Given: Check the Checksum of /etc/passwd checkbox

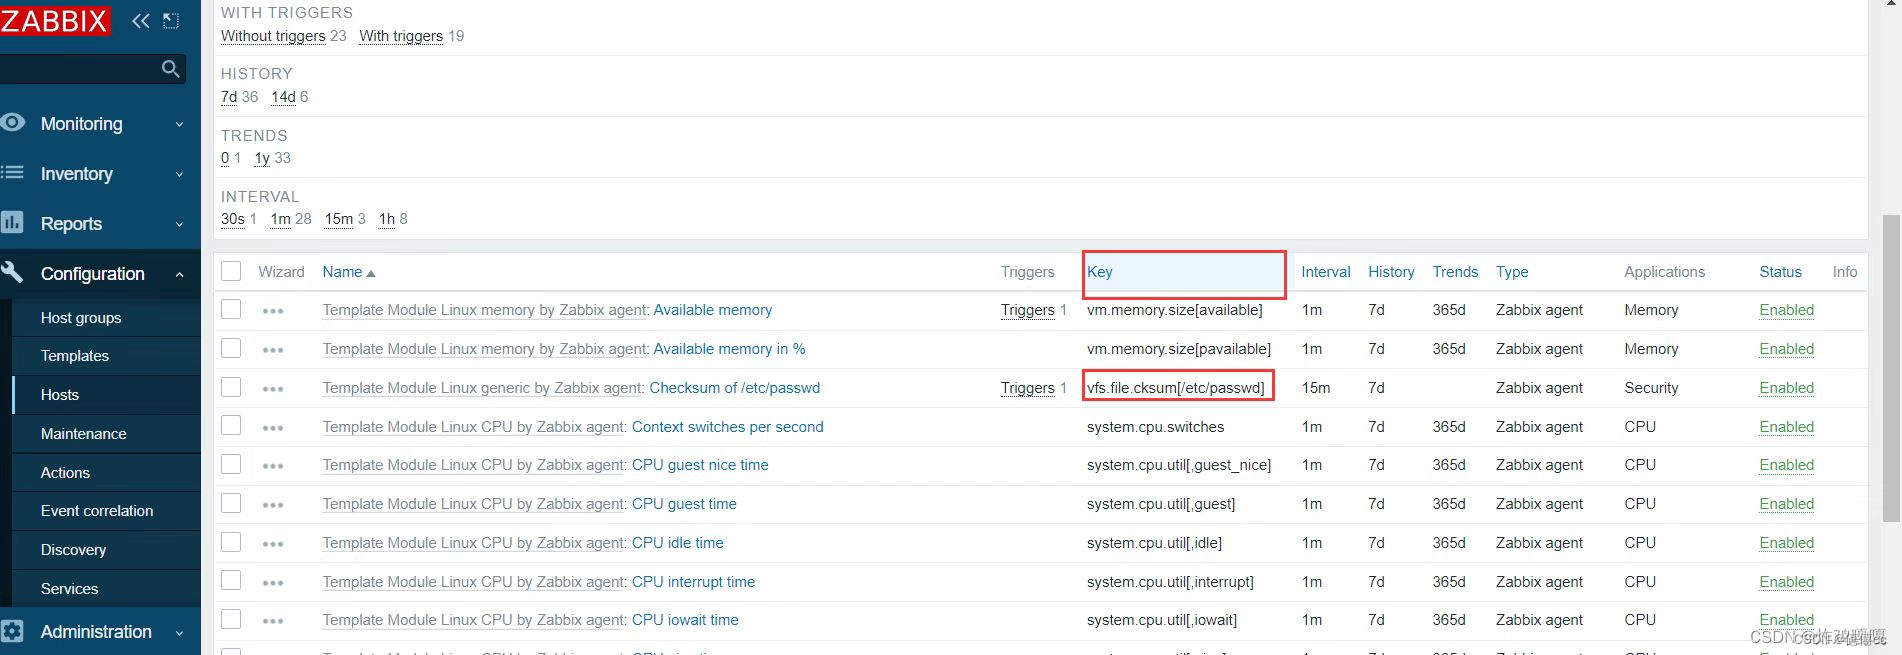Looking at the screenshot, I should coord(231,386).
